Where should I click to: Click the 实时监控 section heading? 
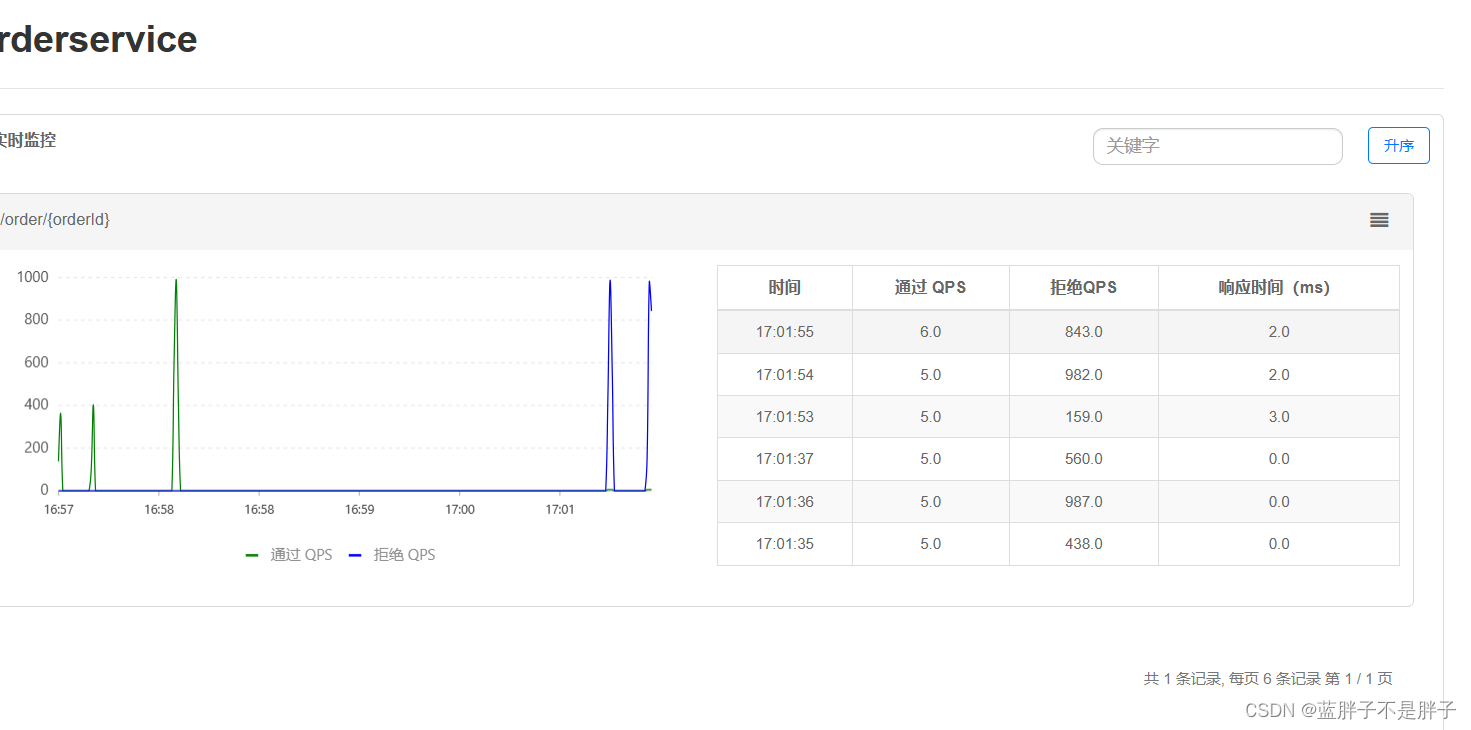click(27, 140)
